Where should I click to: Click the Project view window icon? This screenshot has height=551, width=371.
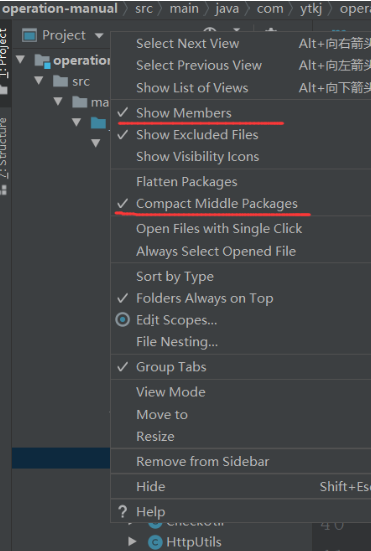pos(30,35)
